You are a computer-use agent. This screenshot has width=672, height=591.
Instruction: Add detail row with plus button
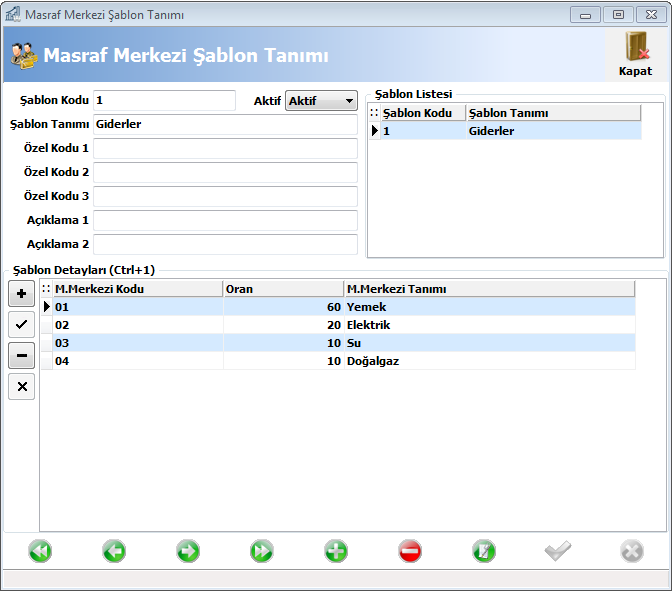pyautogui.click(x=21, y=294)
